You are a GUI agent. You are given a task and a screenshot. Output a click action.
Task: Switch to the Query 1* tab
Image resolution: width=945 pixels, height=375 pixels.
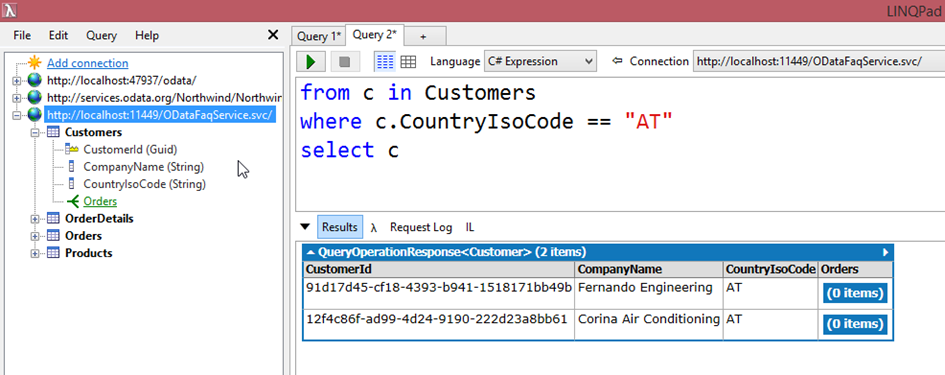pos(319,37)
